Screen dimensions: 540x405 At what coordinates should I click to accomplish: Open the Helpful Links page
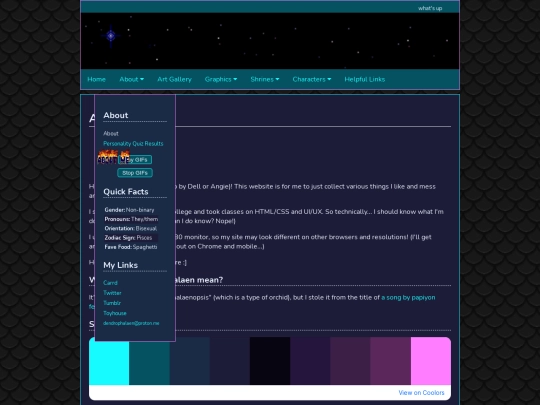(x=364, y=79)
